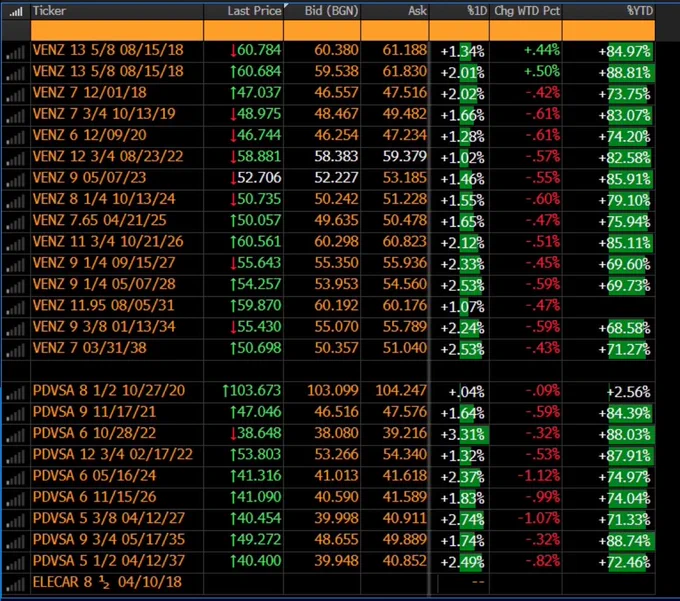Click the orange filter field under %YTD
Image resolution: width=680 pixels, height=601 pixels.
click(608, 30)
